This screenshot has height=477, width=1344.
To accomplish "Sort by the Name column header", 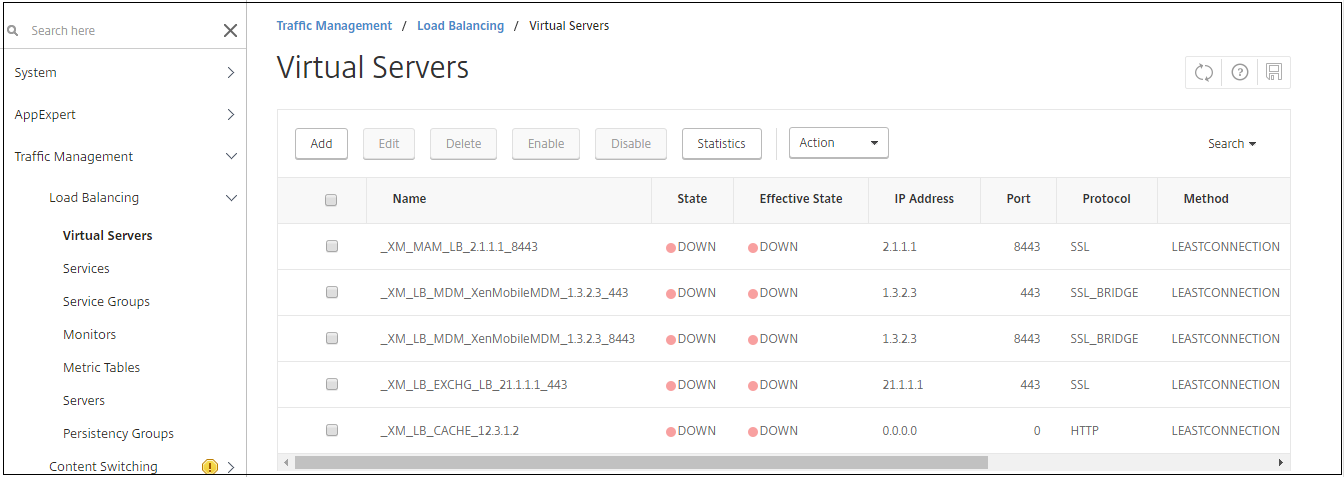I will pos(409,199).
